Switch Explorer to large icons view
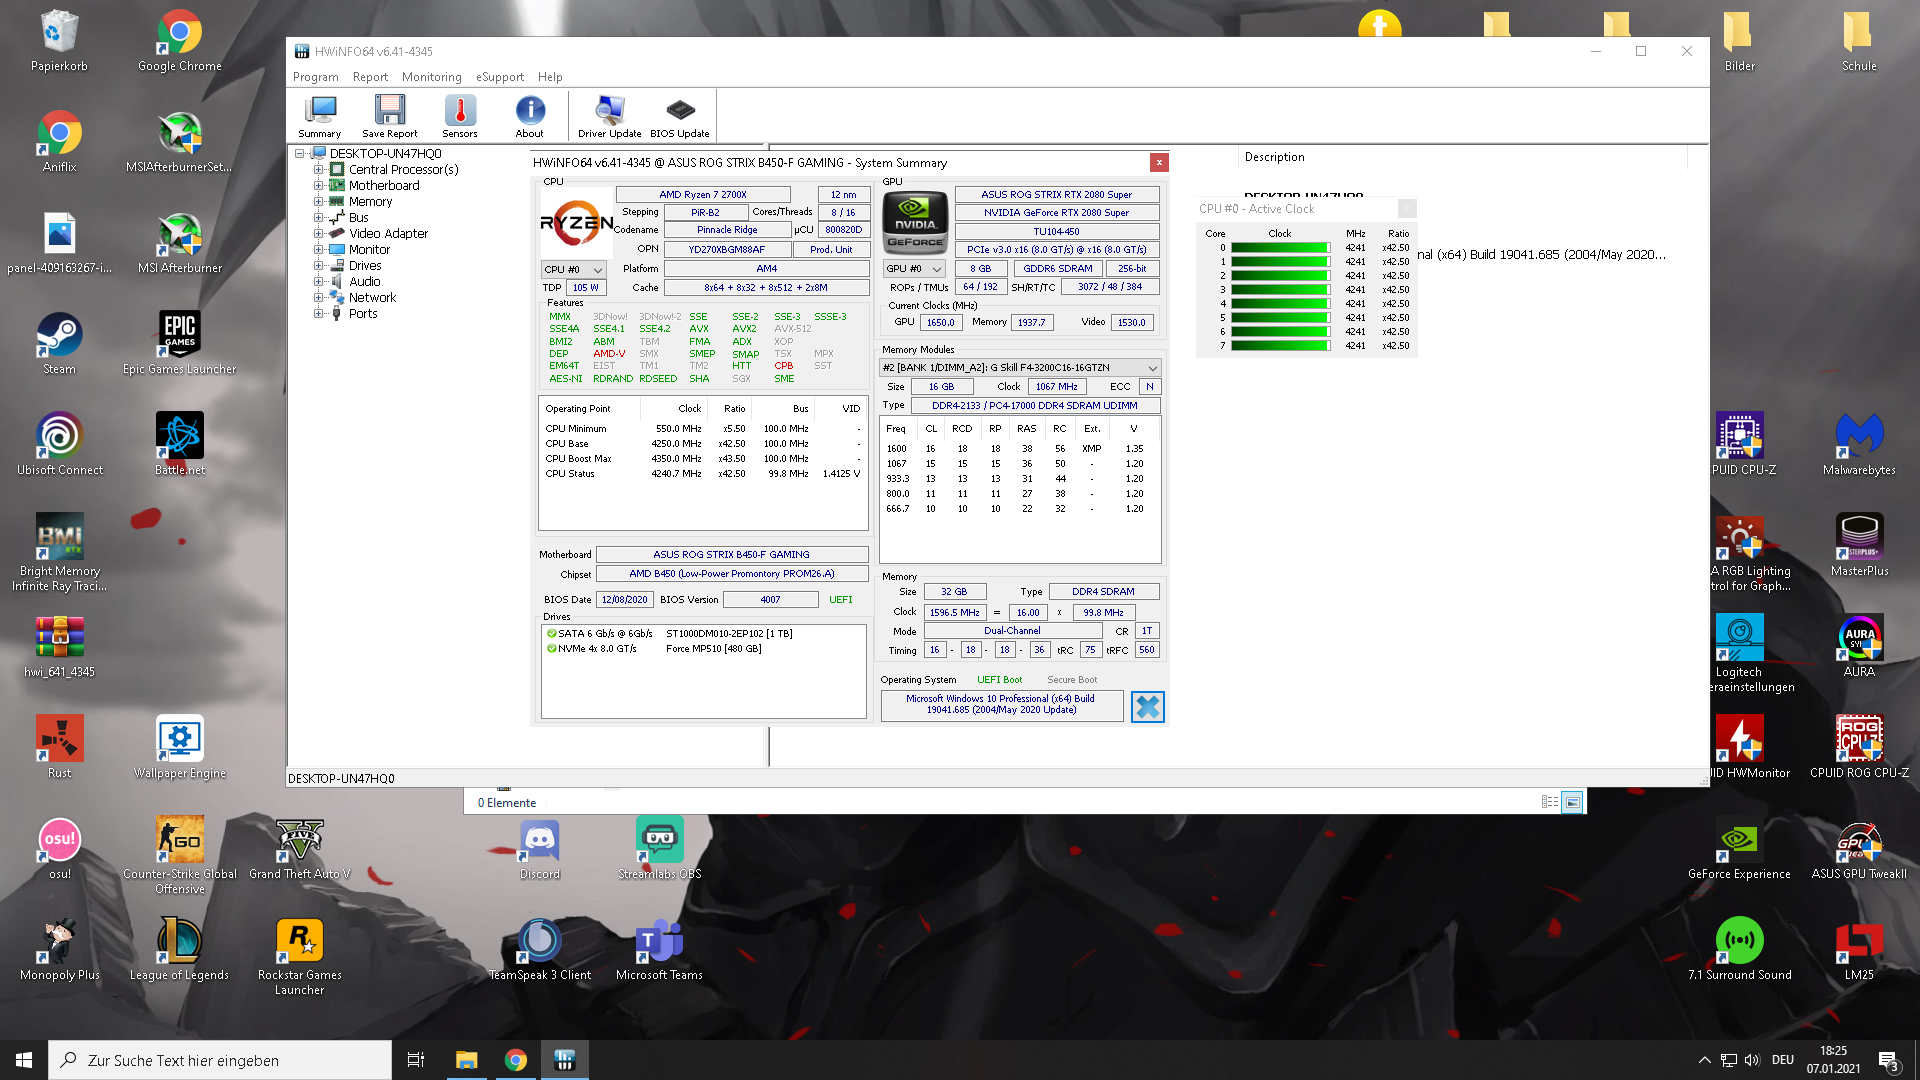This screenshot has width=1920, height=1080. [1572, 802]
